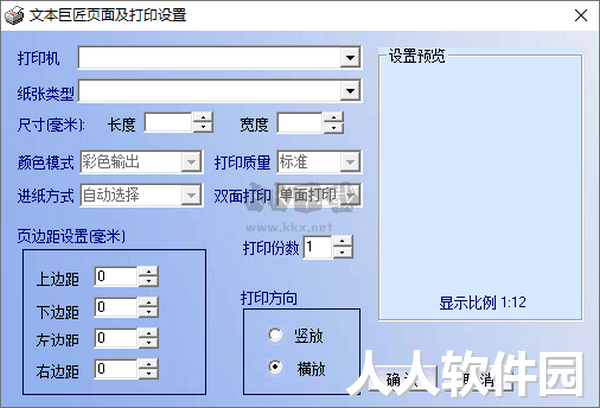Increase the 宽度 width value
The image size is (600, 408).
coord(334,118)
